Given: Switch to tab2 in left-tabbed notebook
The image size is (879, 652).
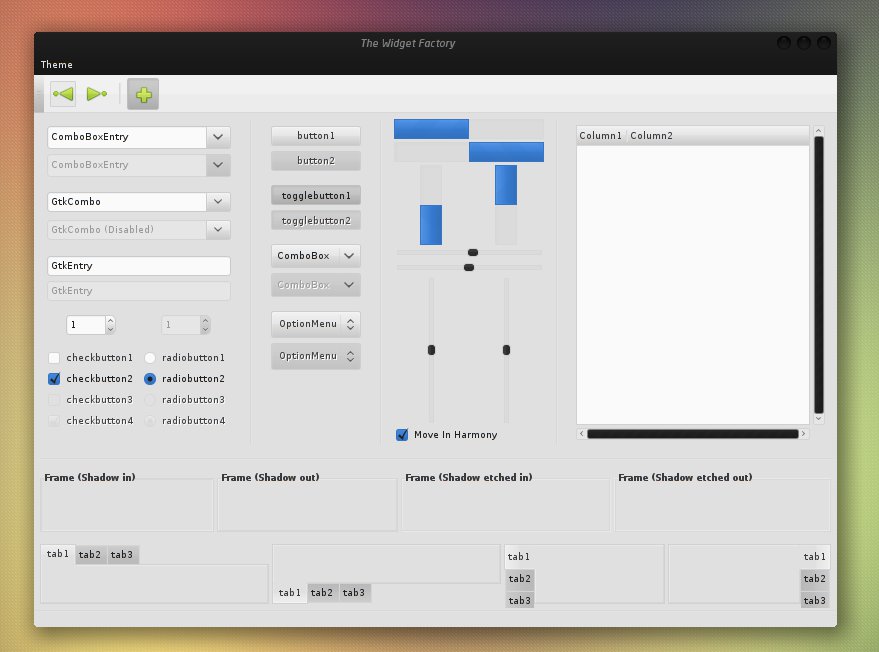Looking at the screenshot, I should click(520, 579).
